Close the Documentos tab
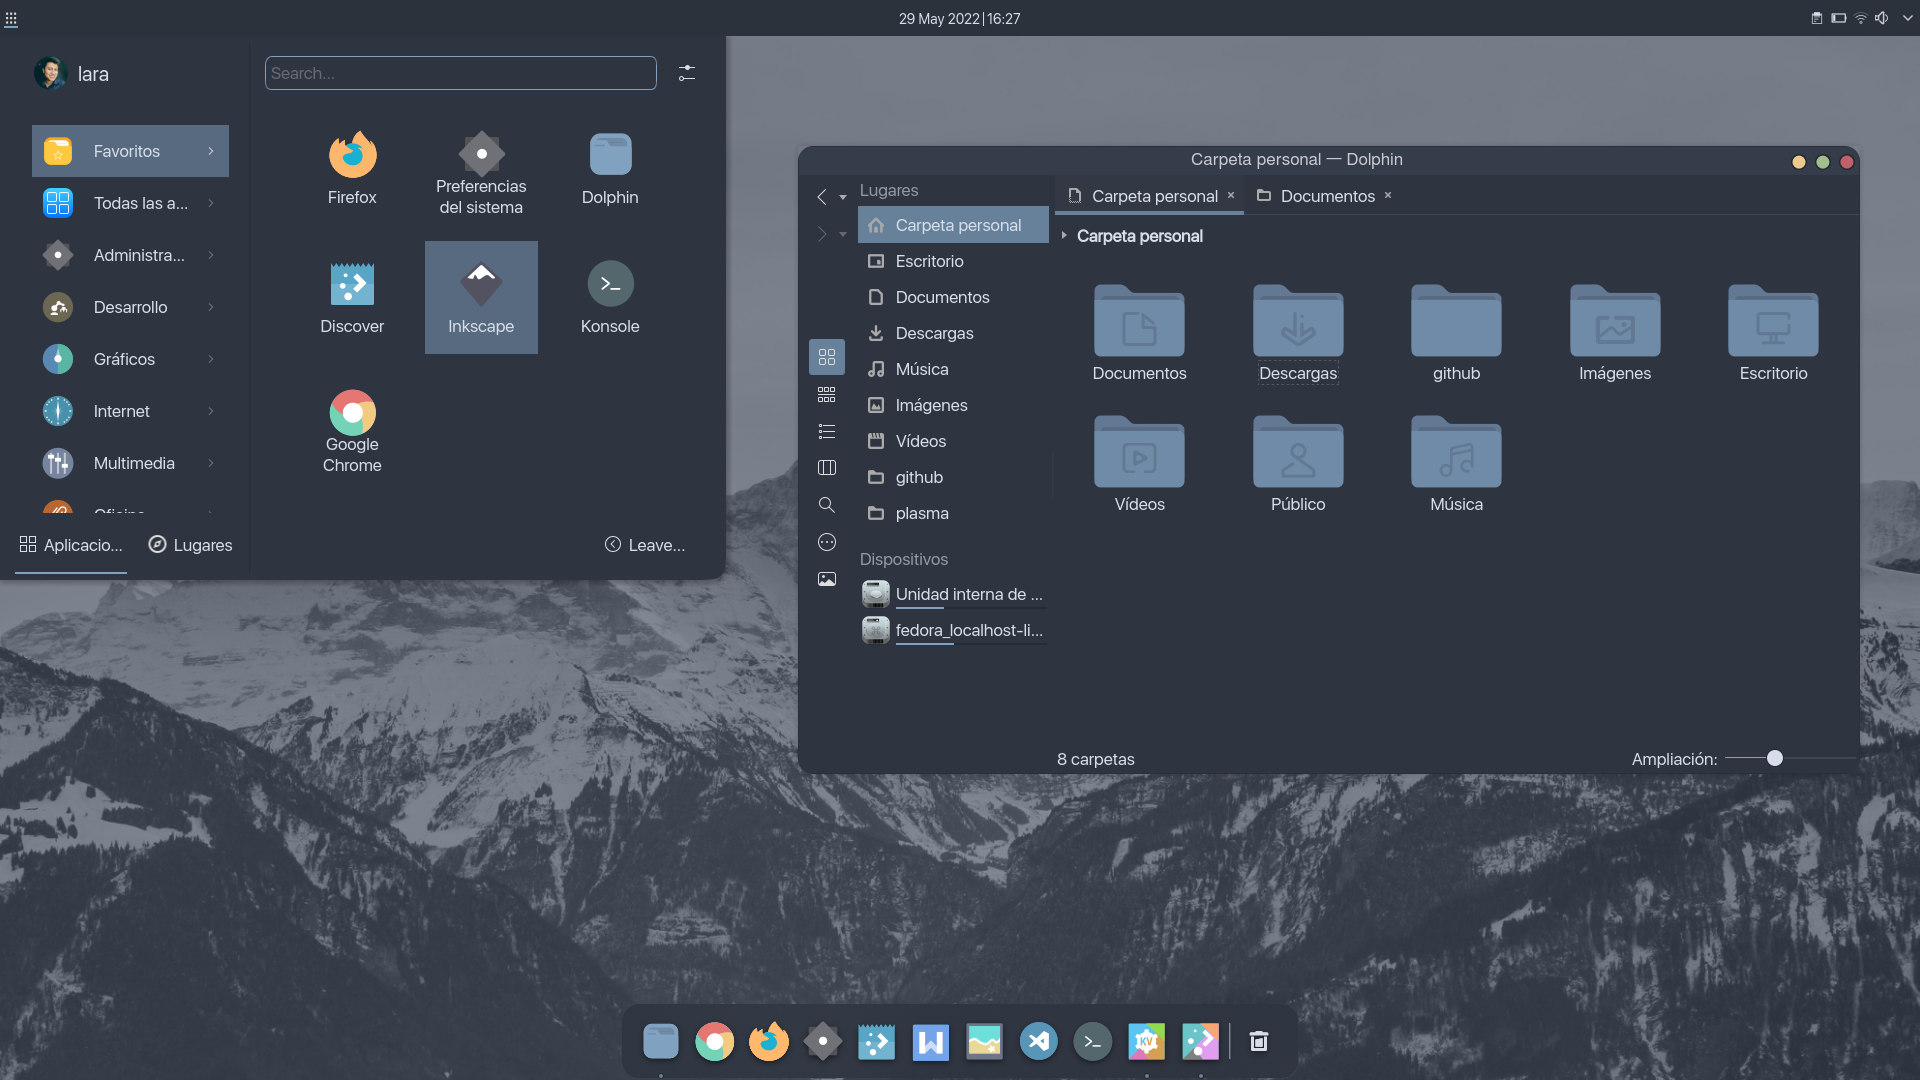 1388,195
